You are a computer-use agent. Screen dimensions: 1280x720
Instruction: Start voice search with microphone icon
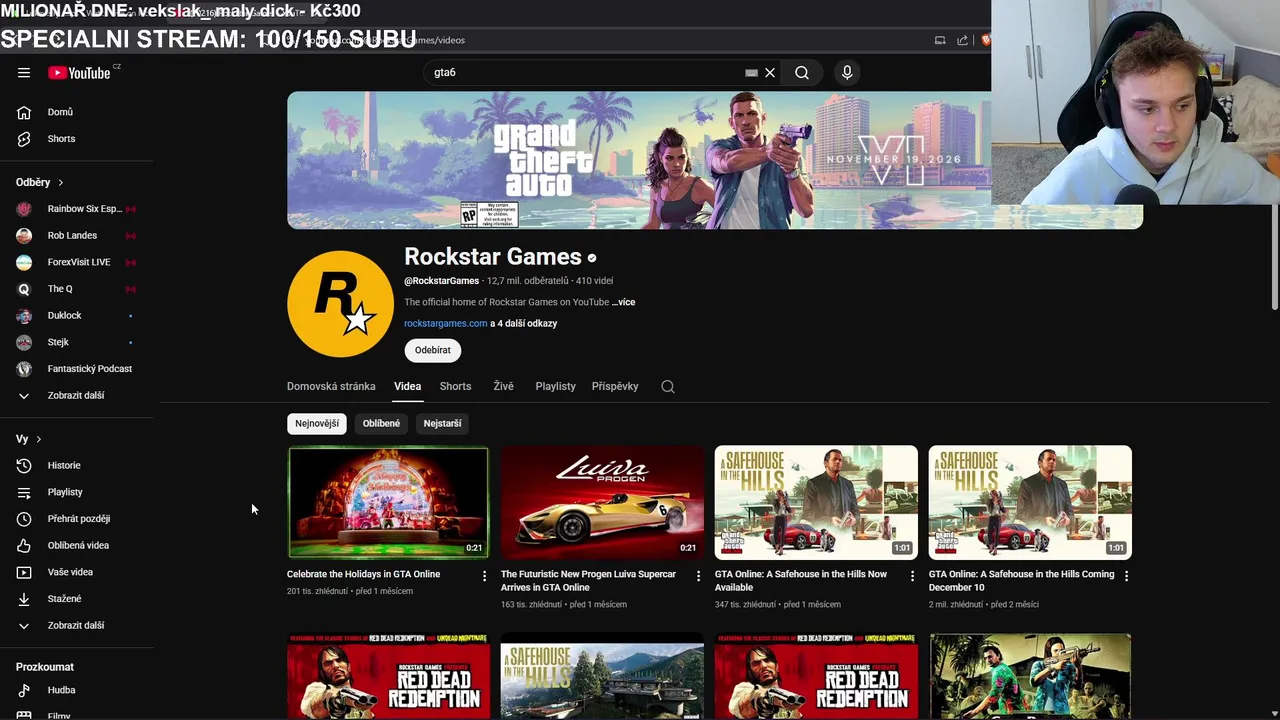click(x=847, y=73)
